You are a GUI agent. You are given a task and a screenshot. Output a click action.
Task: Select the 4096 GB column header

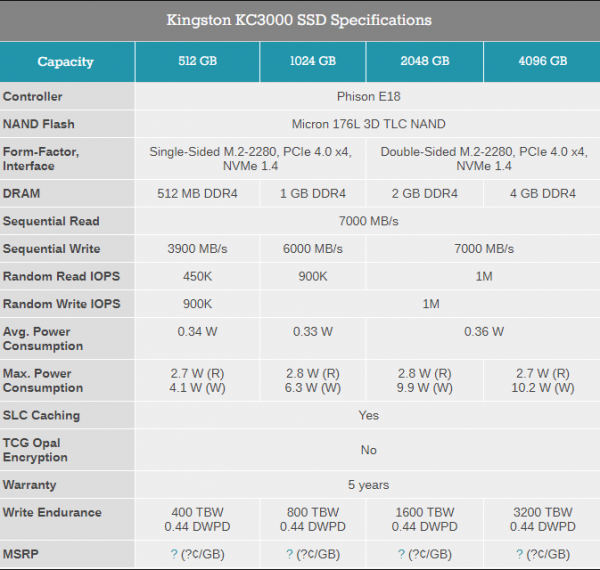(x=543, y=61)
